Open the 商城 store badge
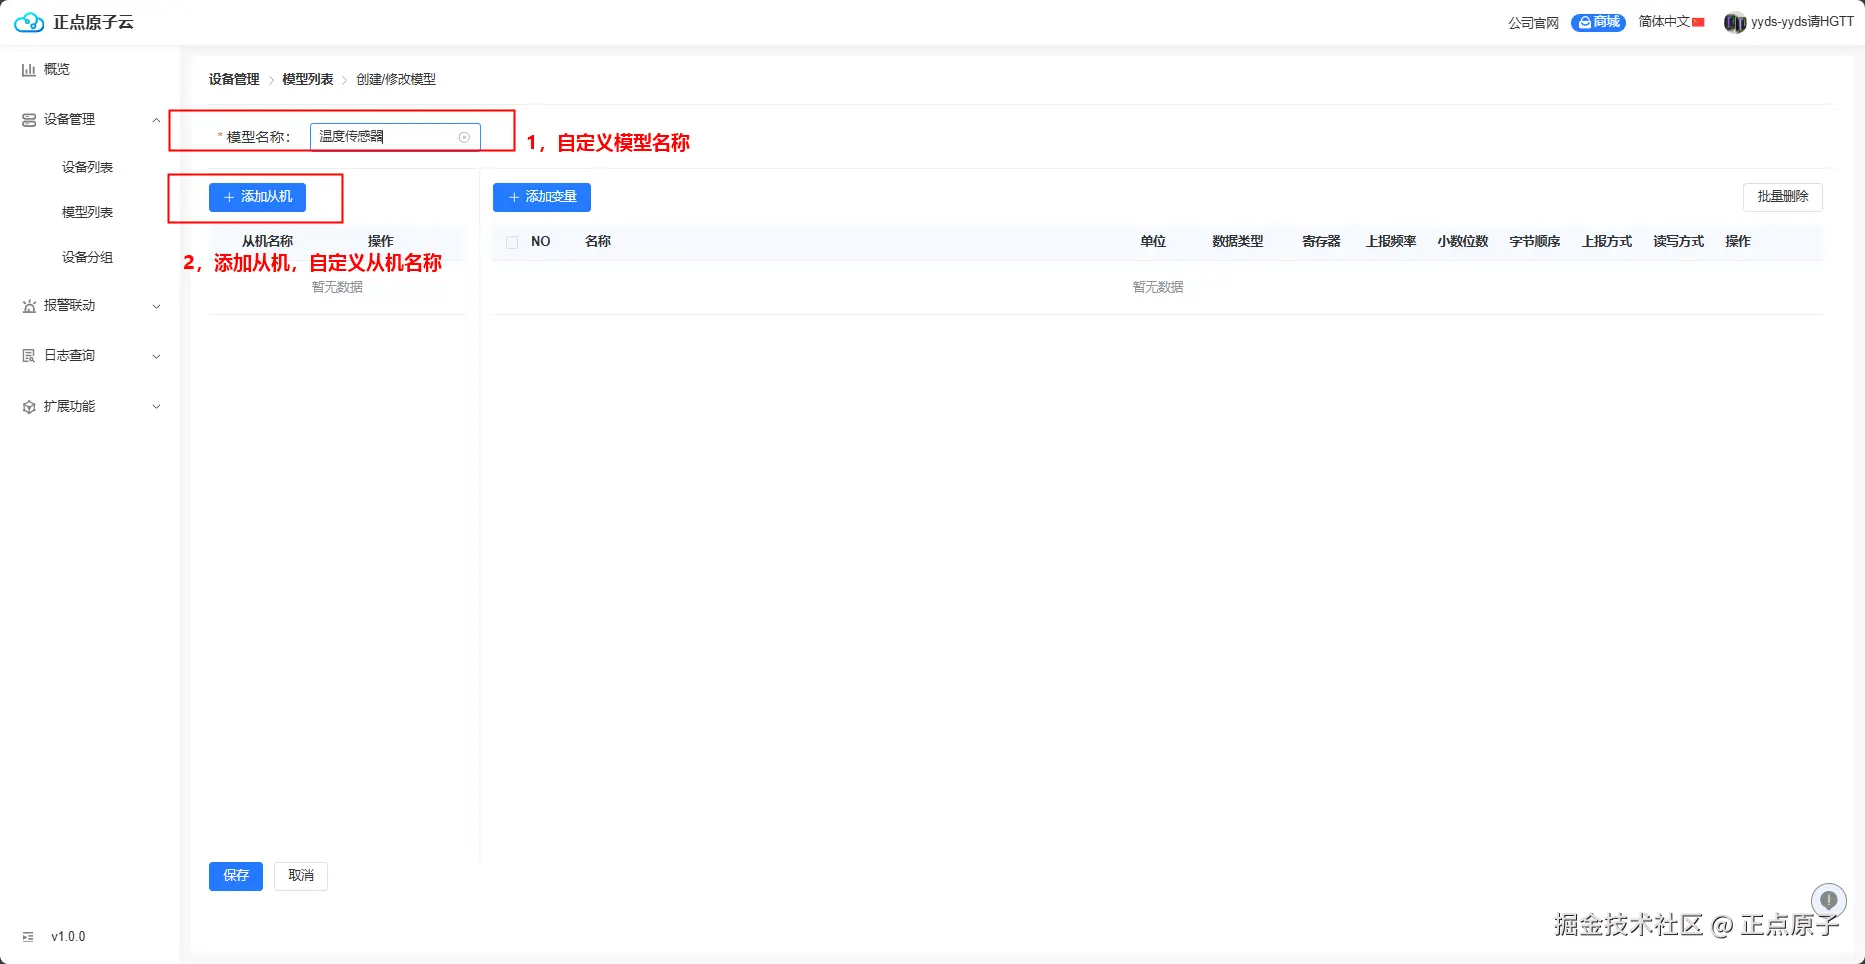The height and width of the screenshot is (964, 1865). (x=1598, y=22)
